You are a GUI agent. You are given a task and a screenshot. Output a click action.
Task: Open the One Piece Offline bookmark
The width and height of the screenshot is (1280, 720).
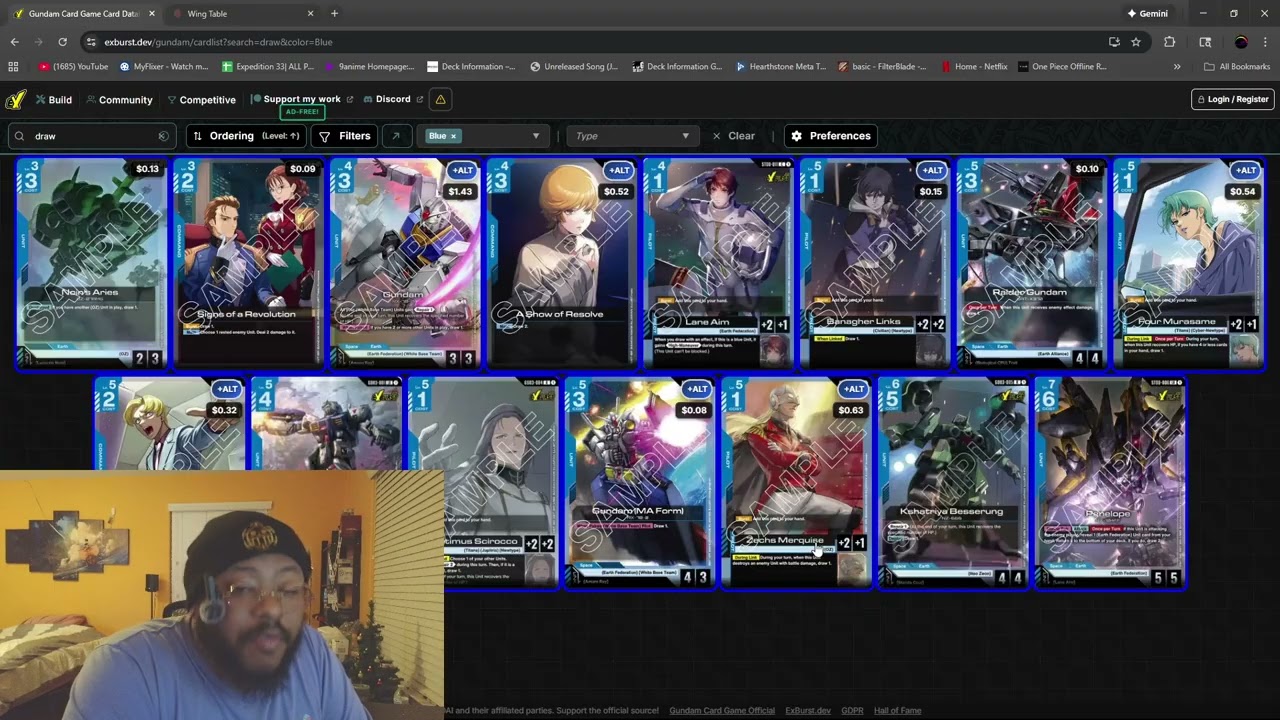click(1062, 67)
